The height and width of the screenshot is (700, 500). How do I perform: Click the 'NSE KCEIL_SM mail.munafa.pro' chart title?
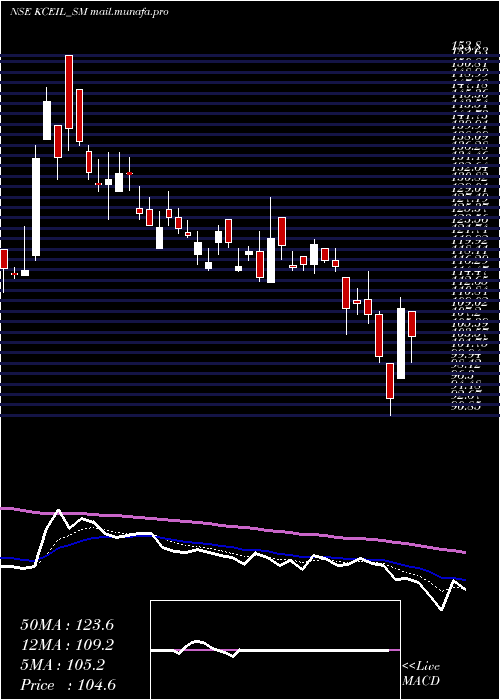pyautogui.click(x=89, y=12)
